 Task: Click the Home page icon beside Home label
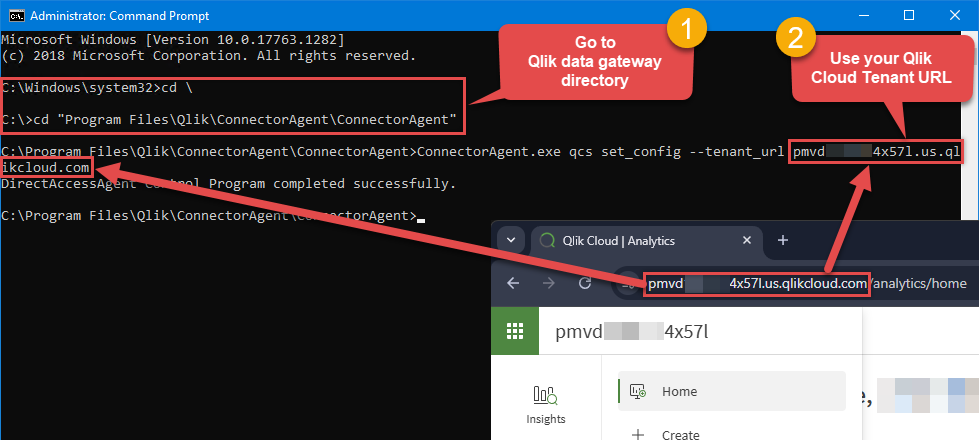pos(638,391)
